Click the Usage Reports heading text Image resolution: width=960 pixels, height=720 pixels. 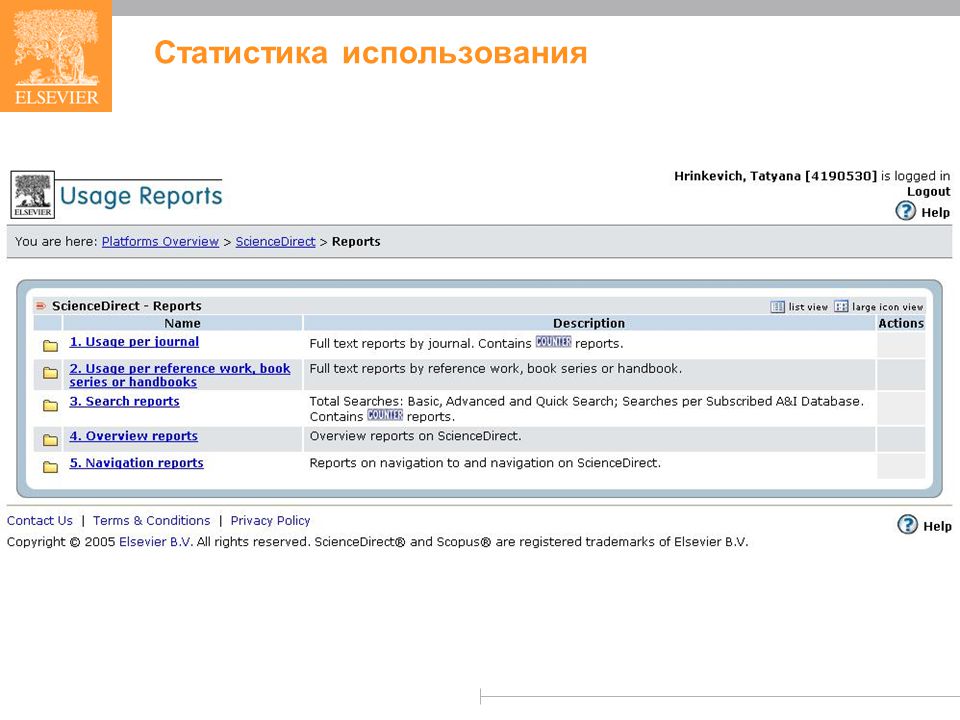[141, 196]
